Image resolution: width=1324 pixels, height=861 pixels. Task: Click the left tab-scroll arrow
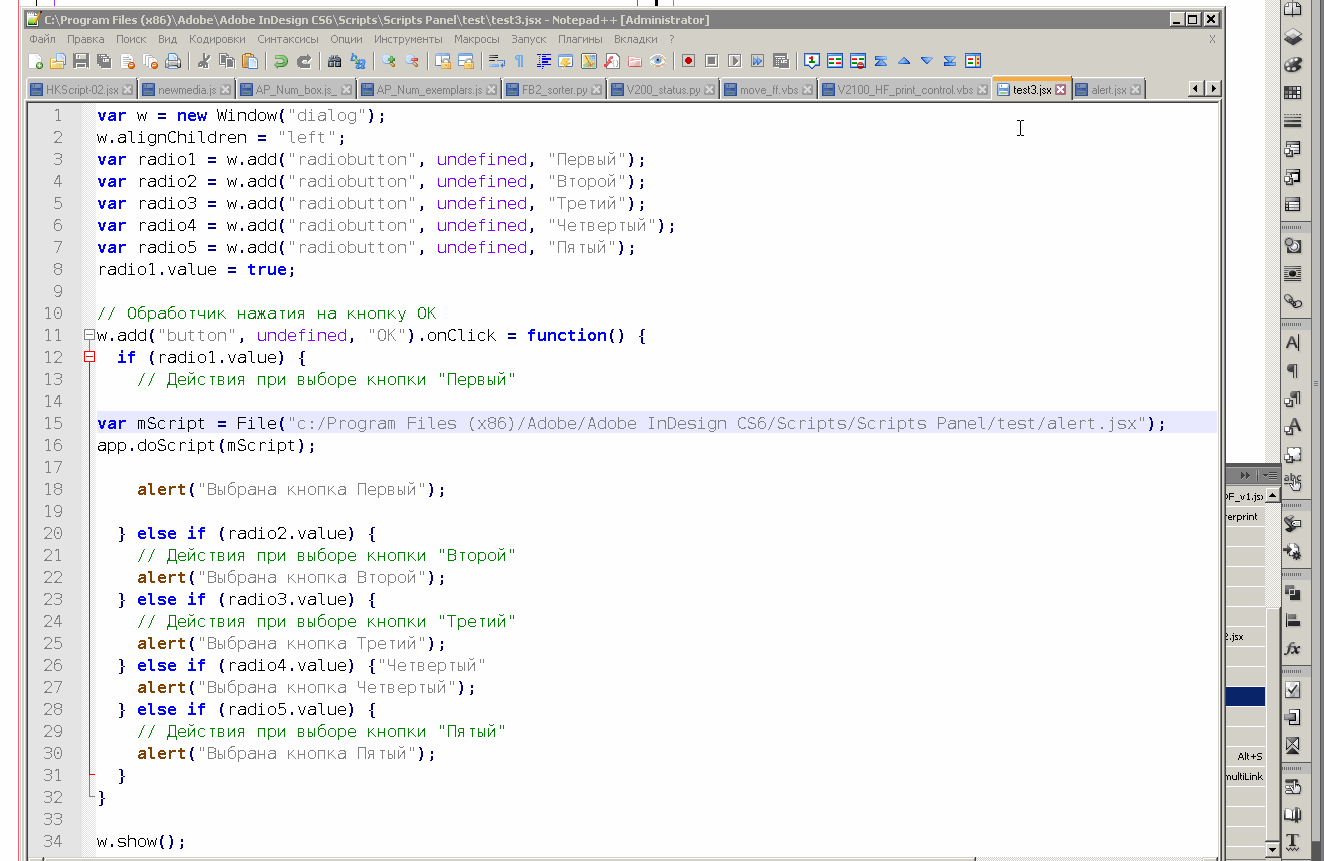click(1196, 89)
